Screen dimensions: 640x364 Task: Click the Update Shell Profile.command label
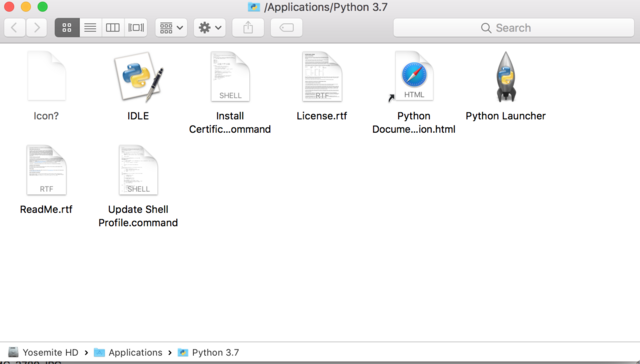tap(138, 216)
